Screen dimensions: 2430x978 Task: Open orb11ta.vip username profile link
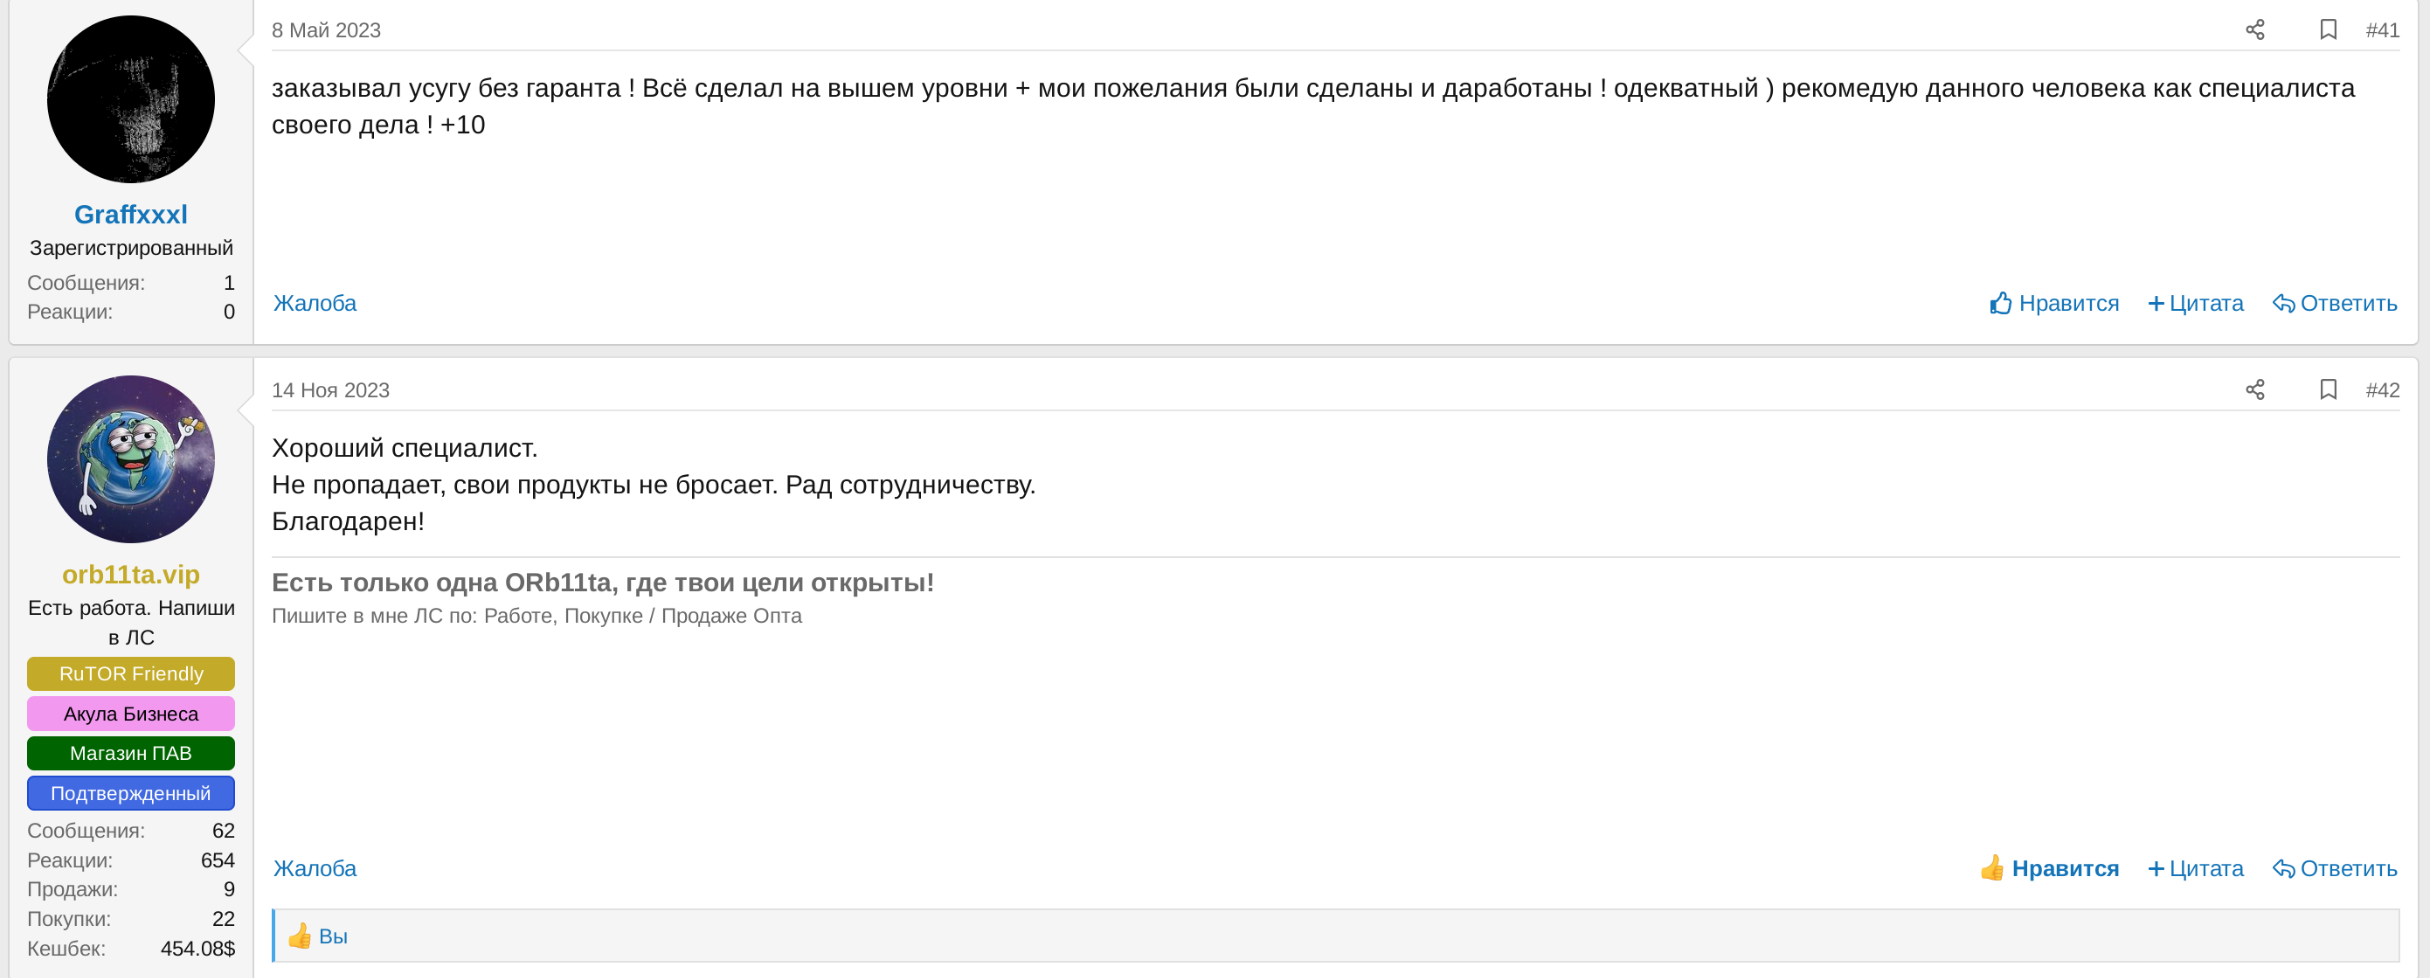[x=131, y=575]
